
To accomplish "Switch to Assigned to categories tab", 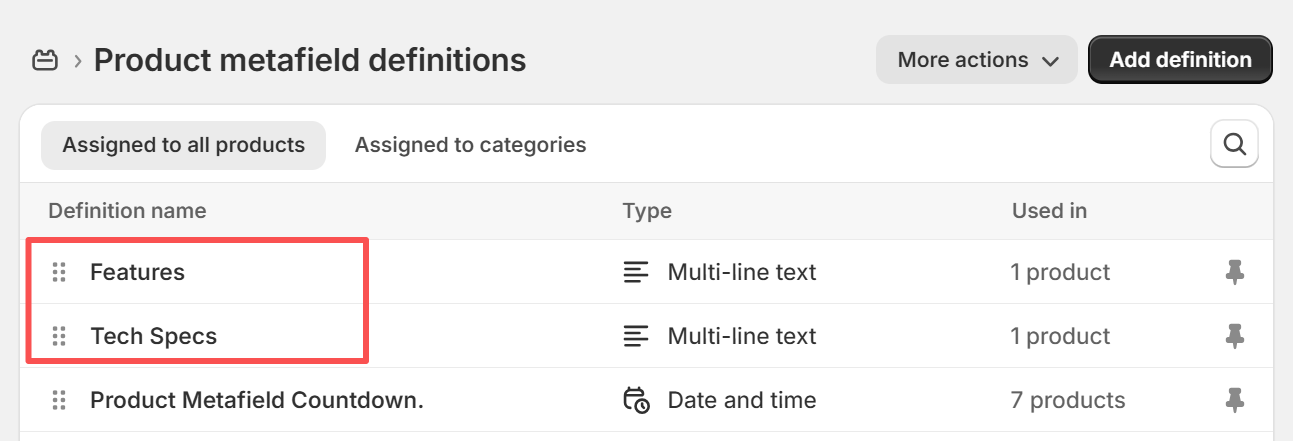I will (x=470, y=145).
